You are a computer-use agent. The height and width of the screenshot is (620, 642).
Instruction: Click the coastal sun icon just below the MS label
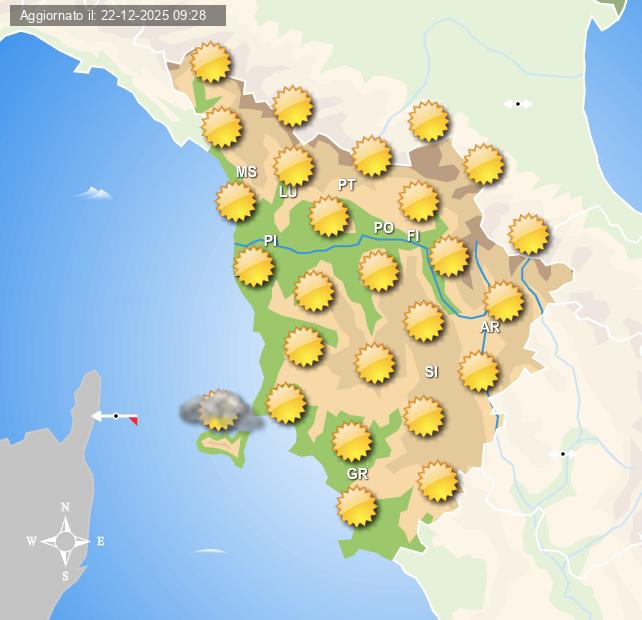(236, 201)
